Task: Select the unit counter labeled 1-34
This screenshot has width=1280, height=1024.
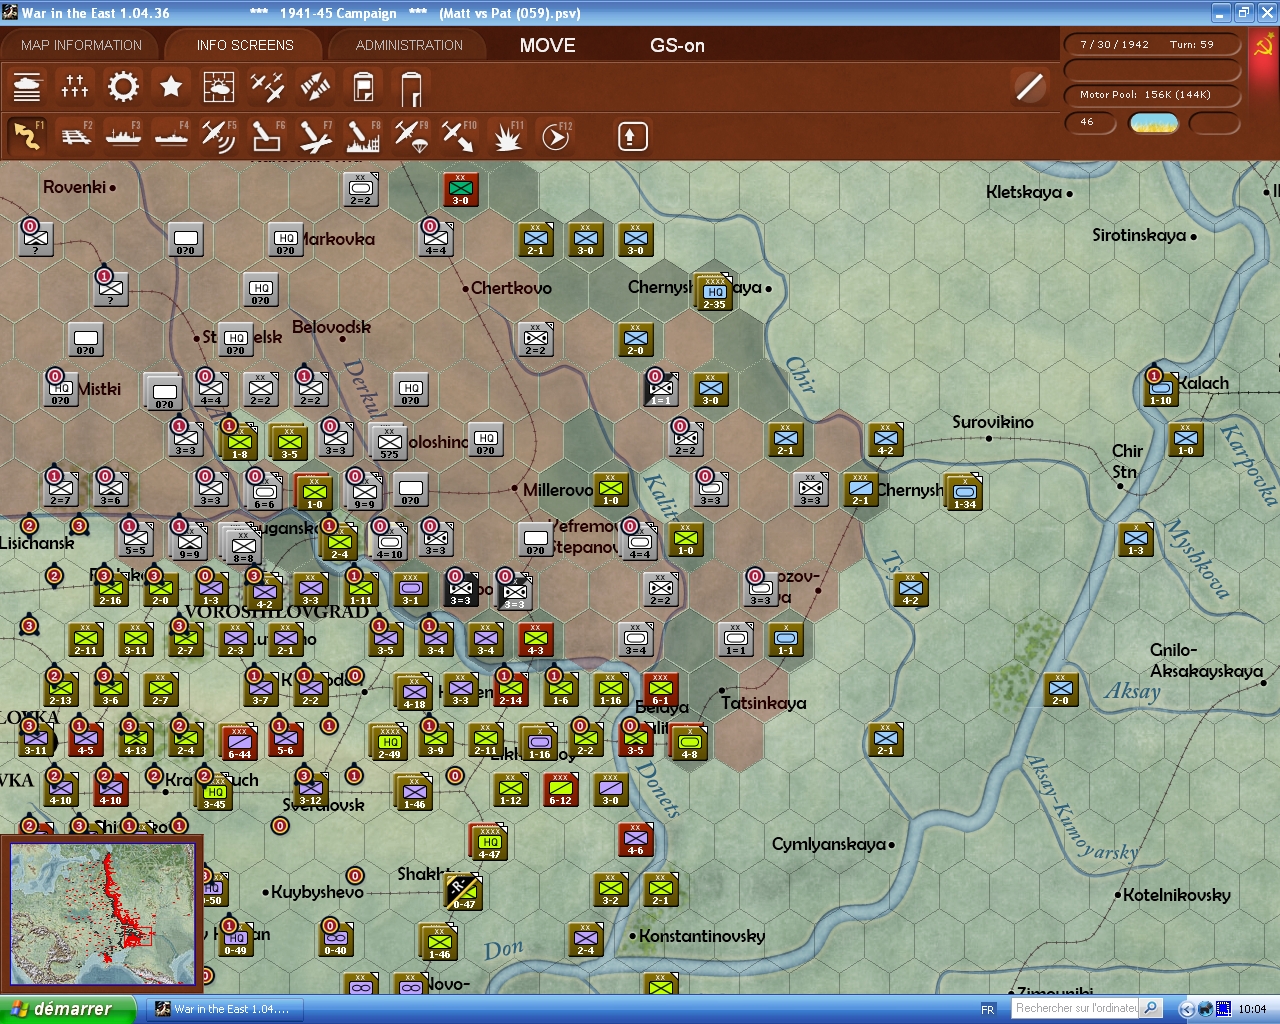Action: 964,491
